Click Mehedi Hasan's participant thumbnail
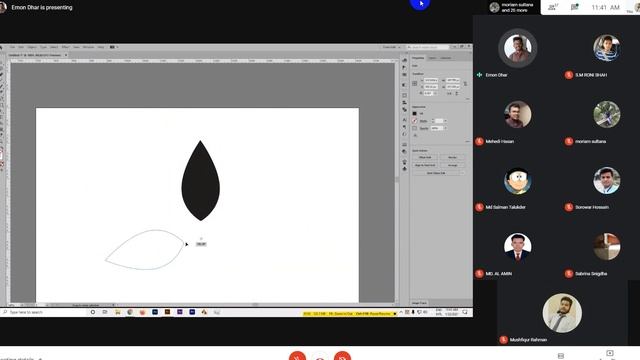The width and height of the screenshot is (640, 360). point(518,114)
